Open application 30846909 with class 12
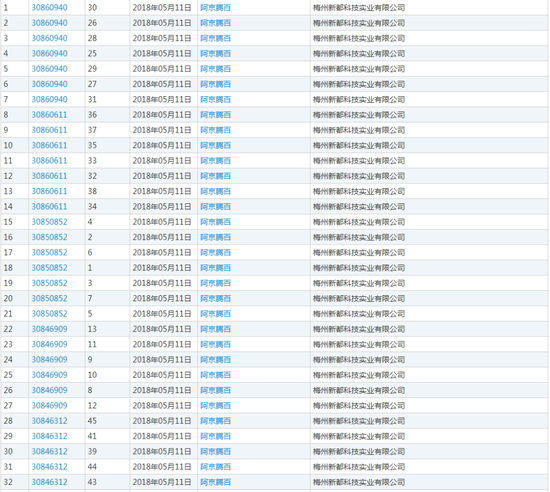Viewport: 550px width, 492px height. click(x=49, y=405)
